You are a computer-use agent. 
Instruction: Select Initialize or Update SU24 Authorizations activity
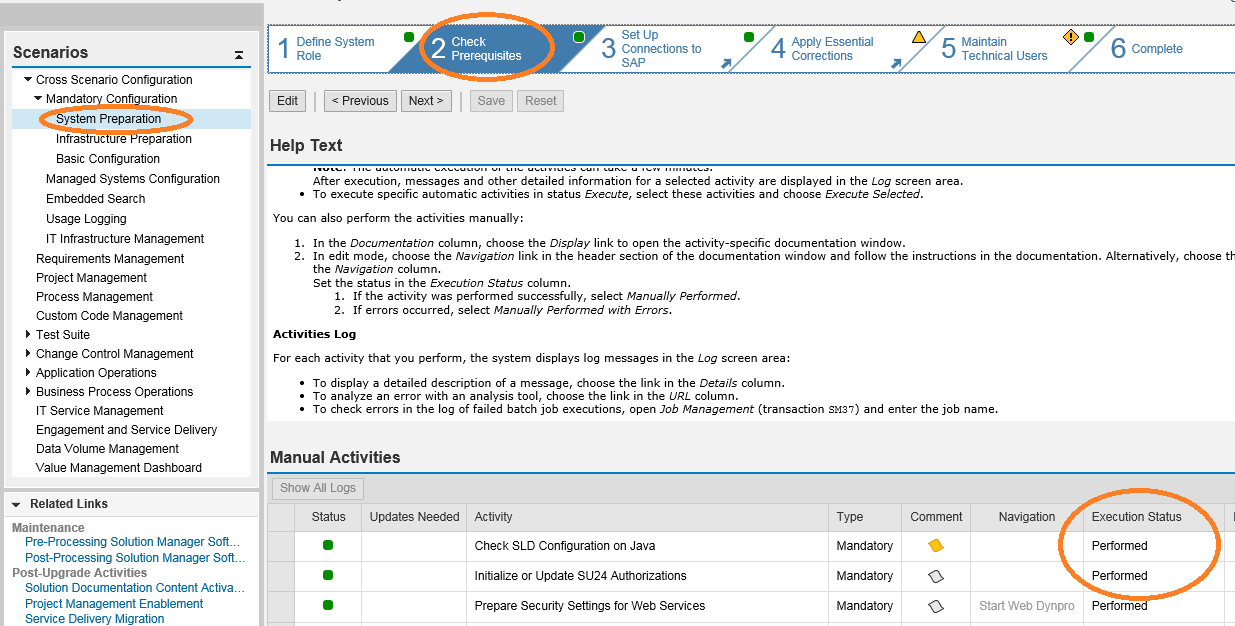click(x=580, y=576)
